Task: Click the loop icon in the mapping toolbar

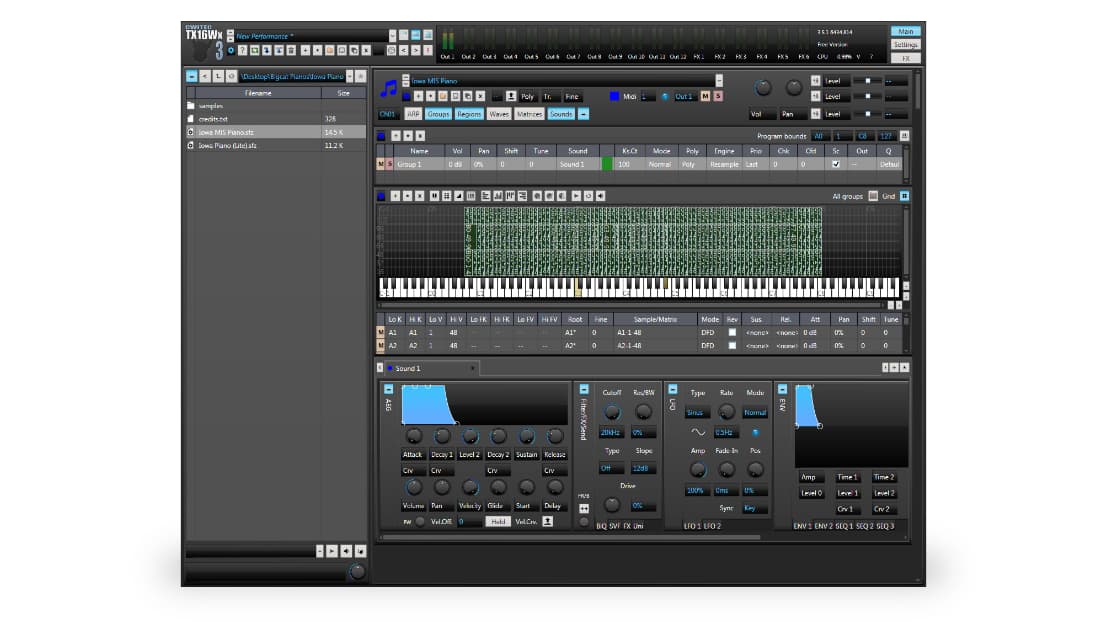Action: point(587,196)
